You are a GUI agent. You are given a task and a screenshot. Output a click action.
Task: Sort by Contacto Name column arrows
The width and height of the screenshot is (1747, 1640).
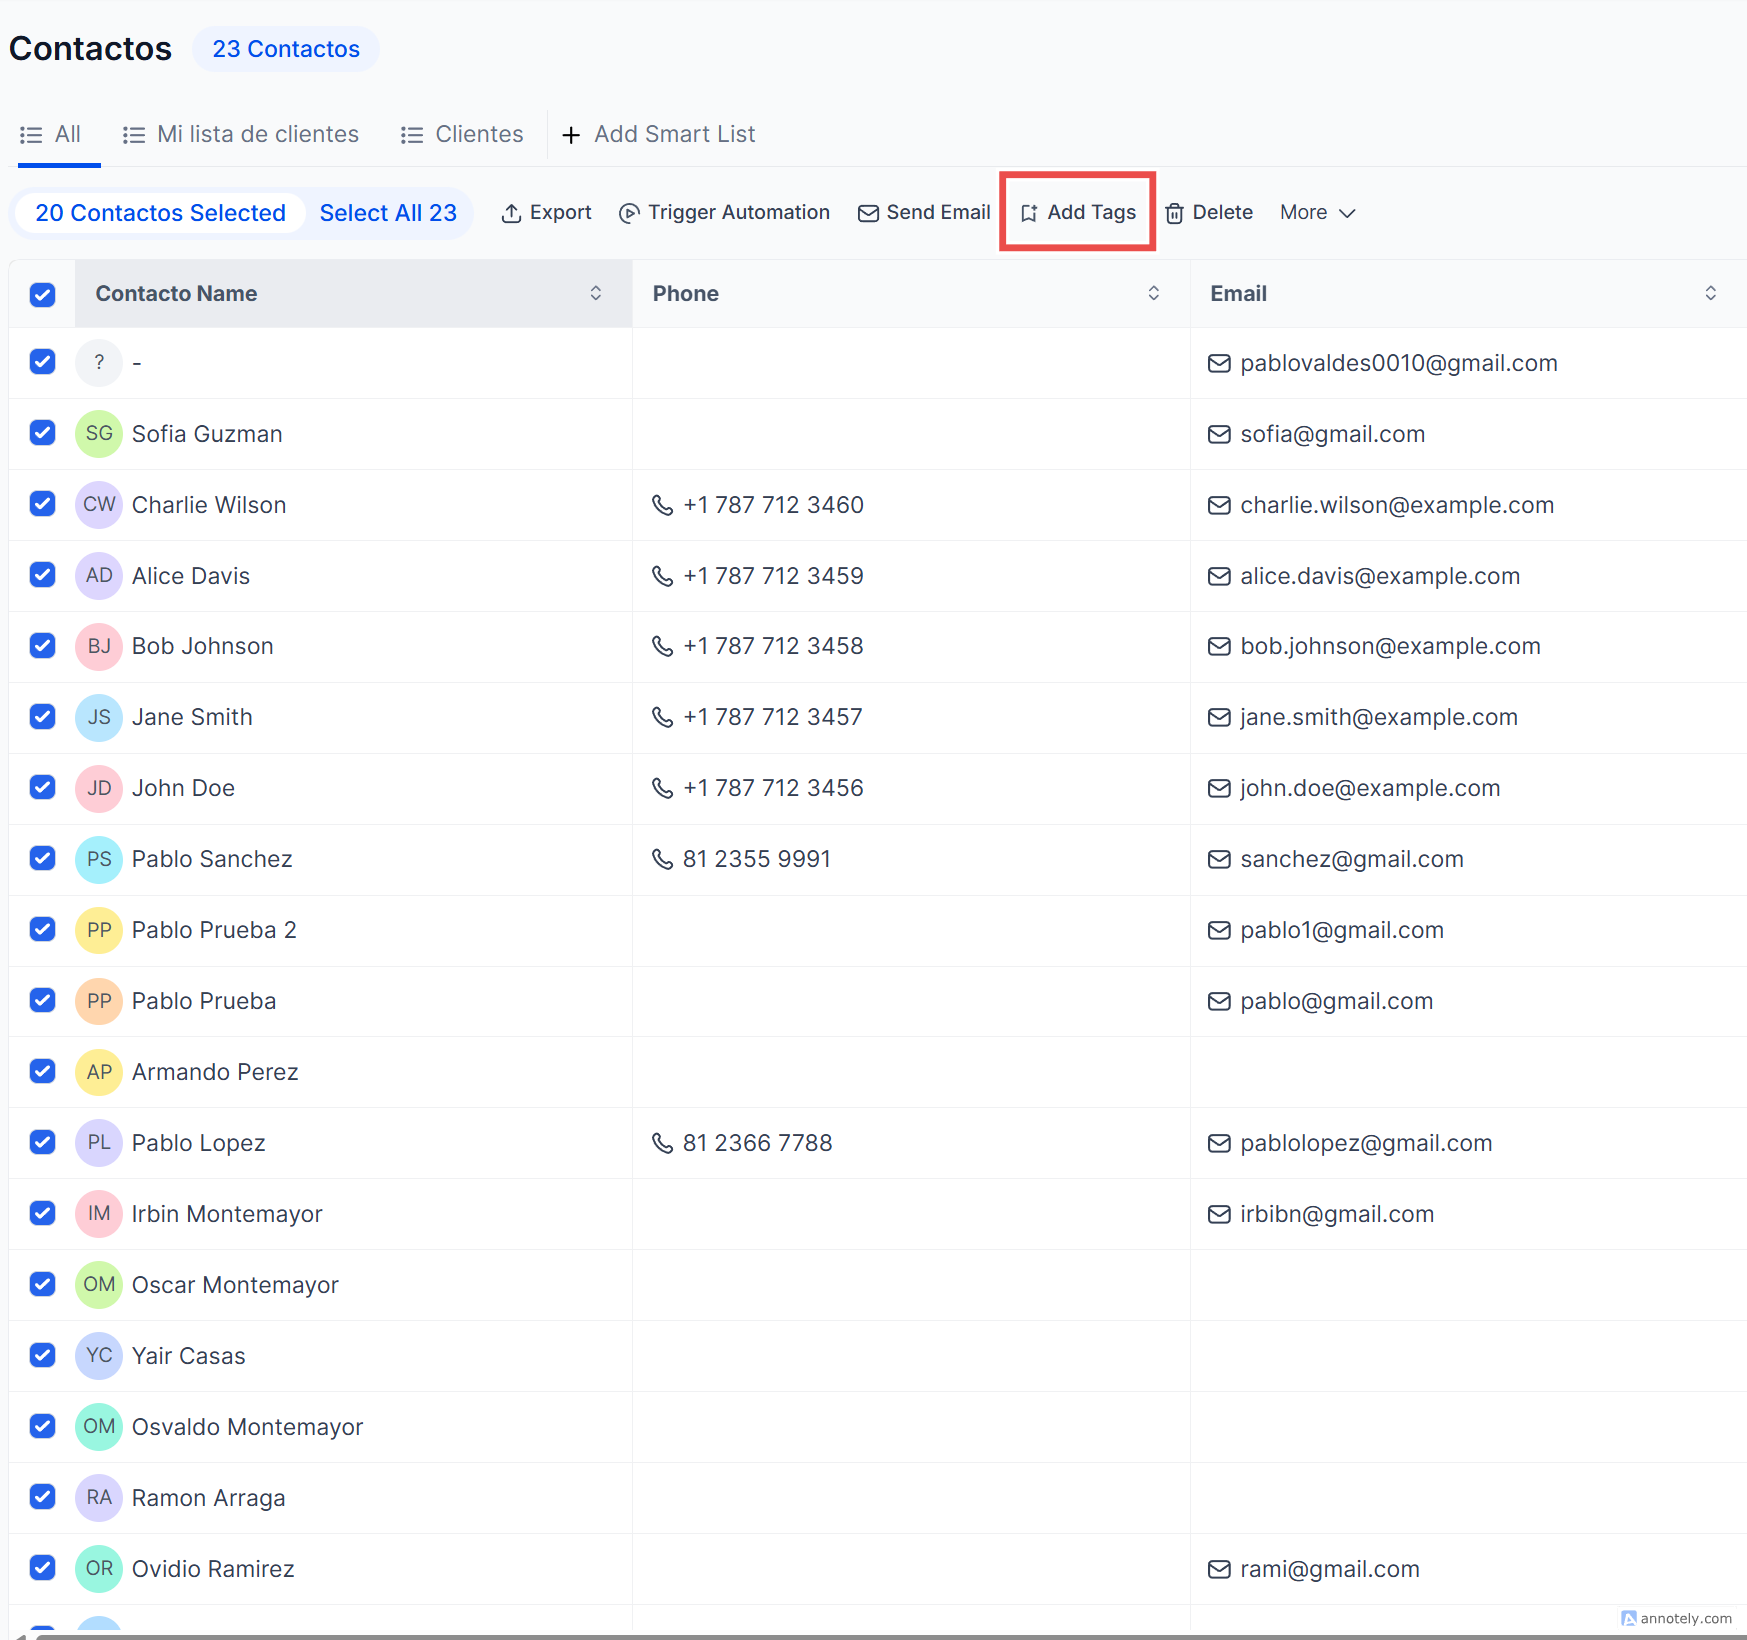pos(596,293)
